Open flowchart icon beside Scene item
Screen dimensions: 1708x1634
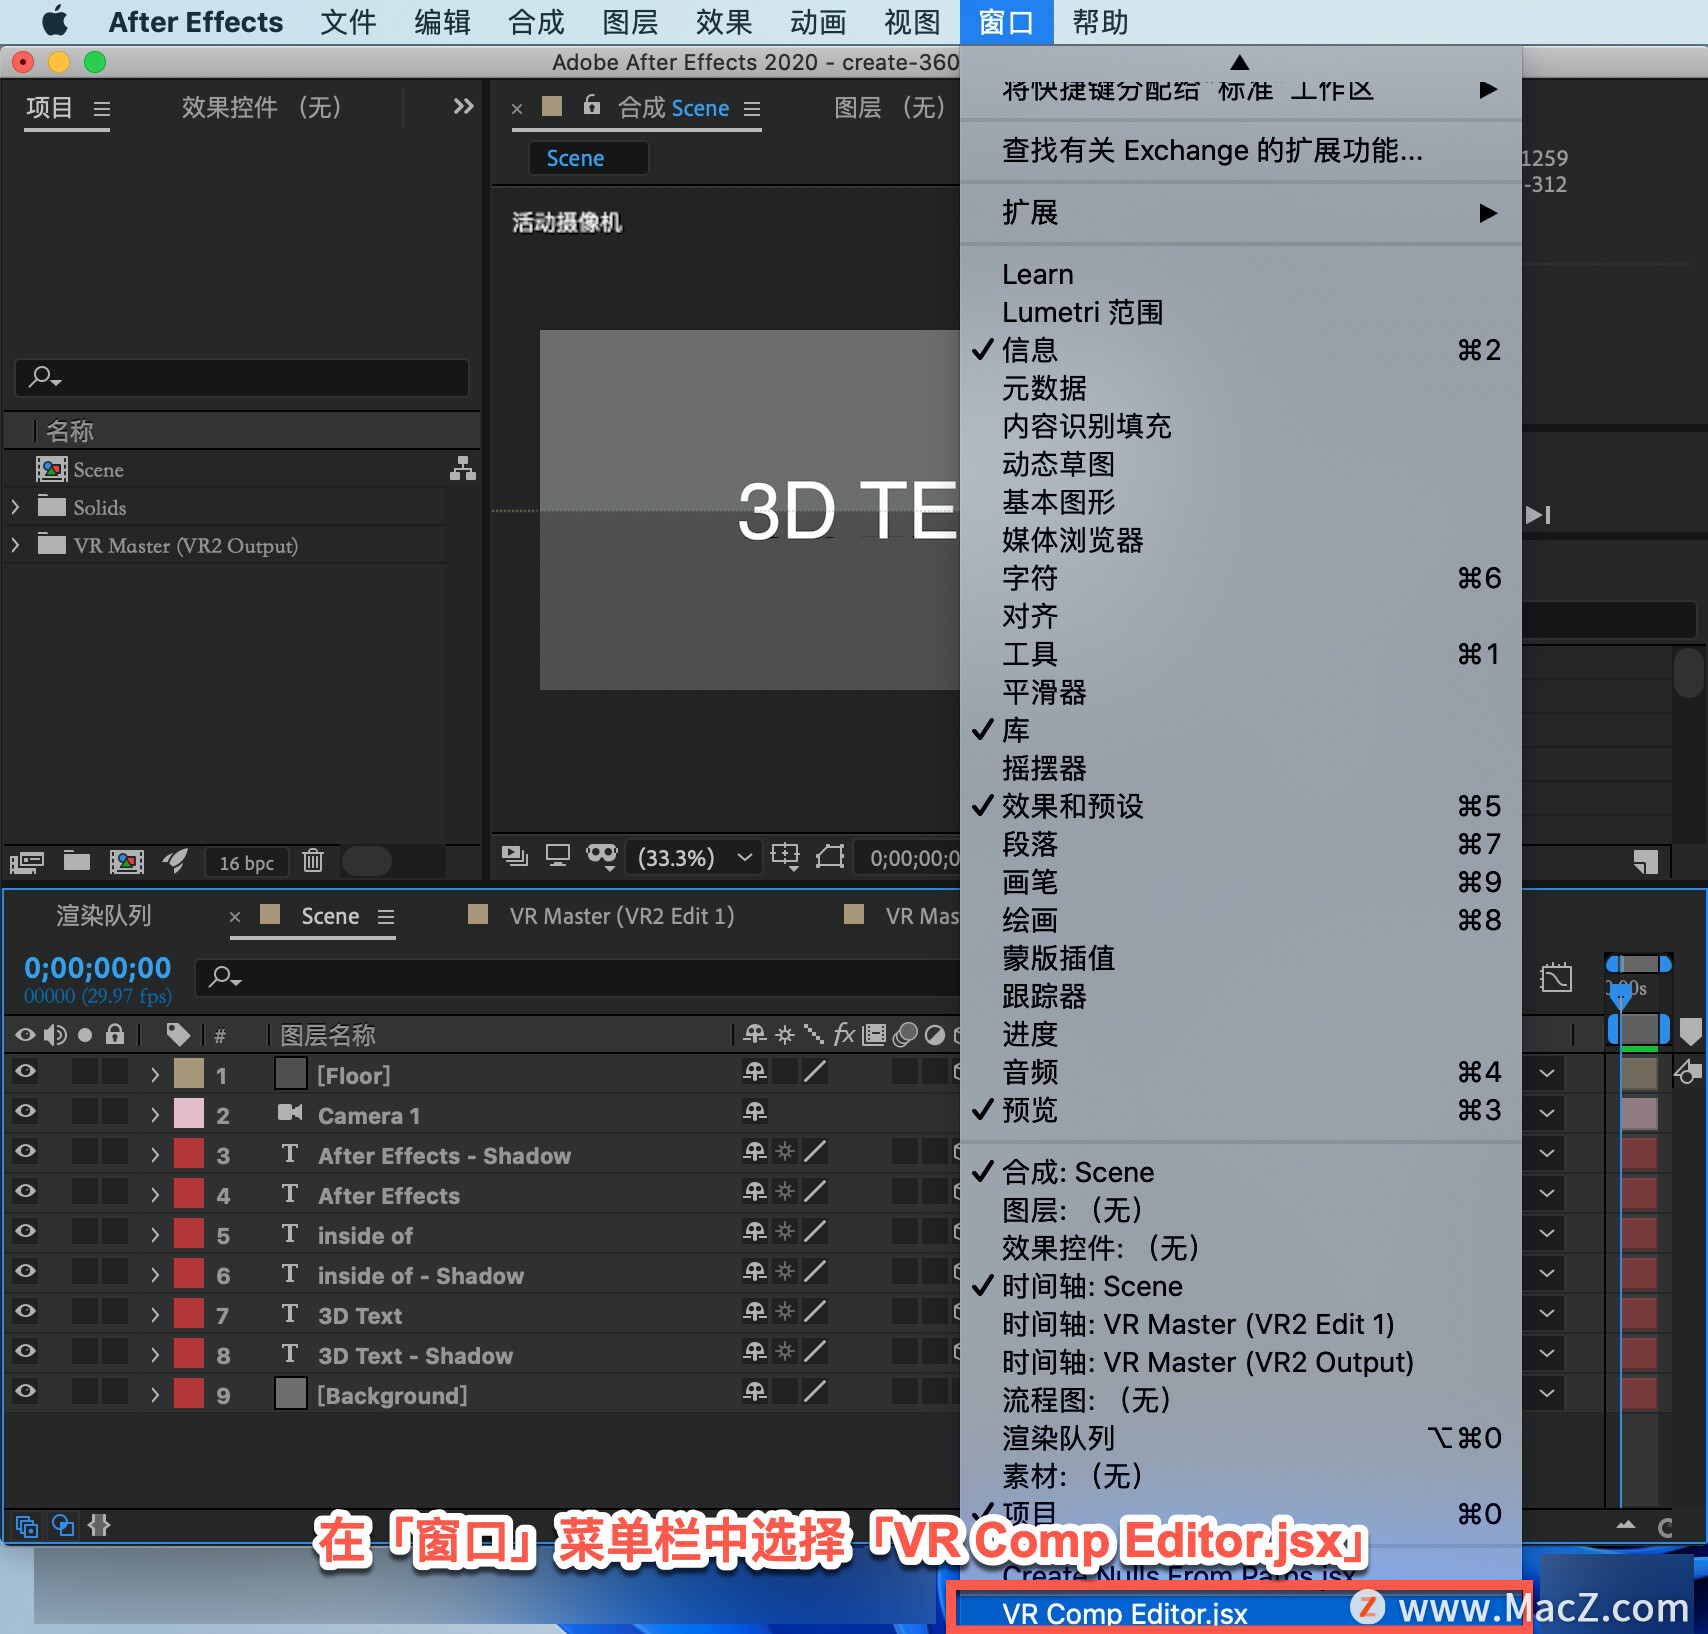462,468
